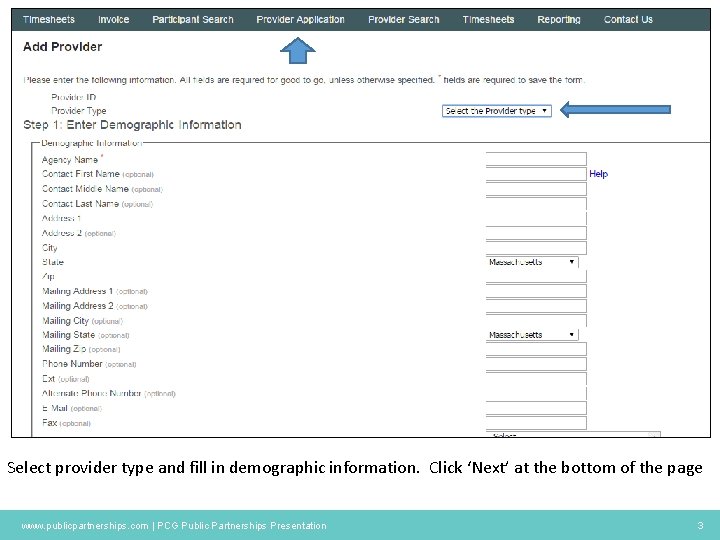Click the Mailing City field

[x=536, y=321]
